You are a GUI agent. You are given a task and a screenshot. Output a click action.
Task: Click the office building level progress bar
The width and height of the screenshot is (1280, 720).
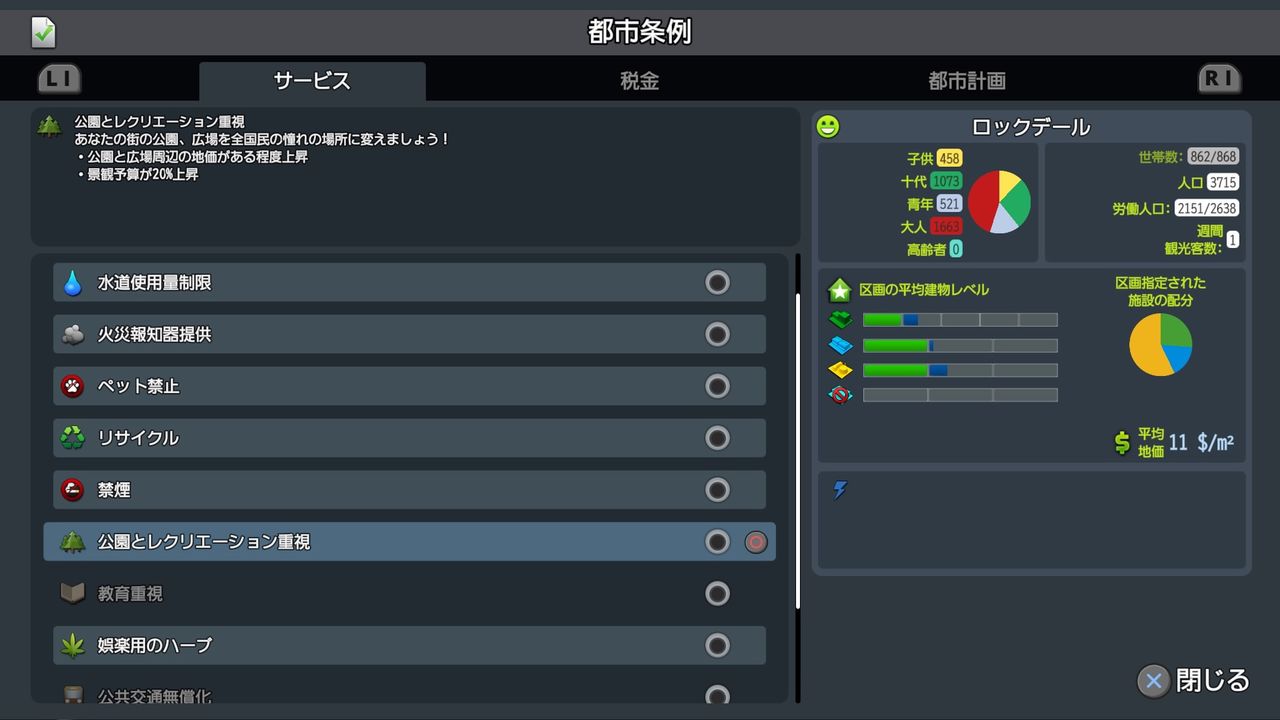(x=960, y=395)
